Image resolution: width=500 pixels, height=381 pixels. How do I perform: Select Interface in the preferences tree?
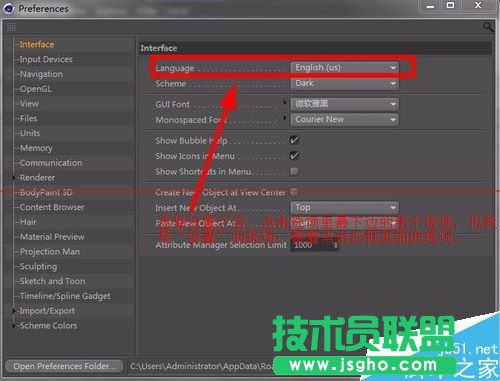pos(37,44)
